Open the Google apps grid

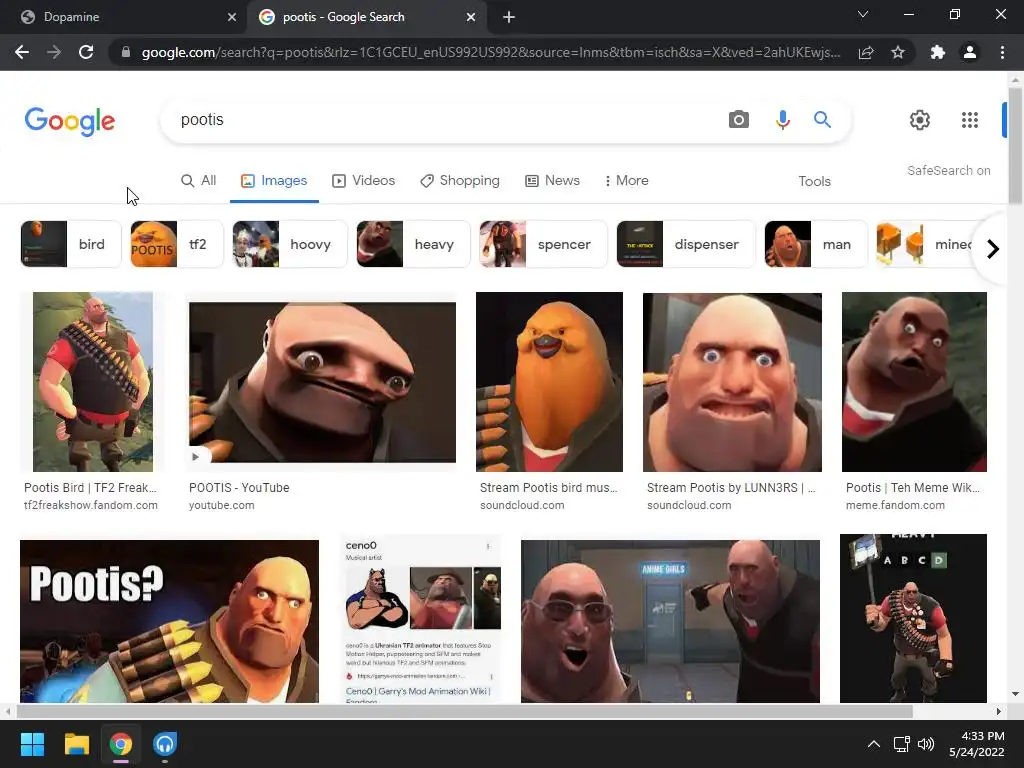pos(970,120)
